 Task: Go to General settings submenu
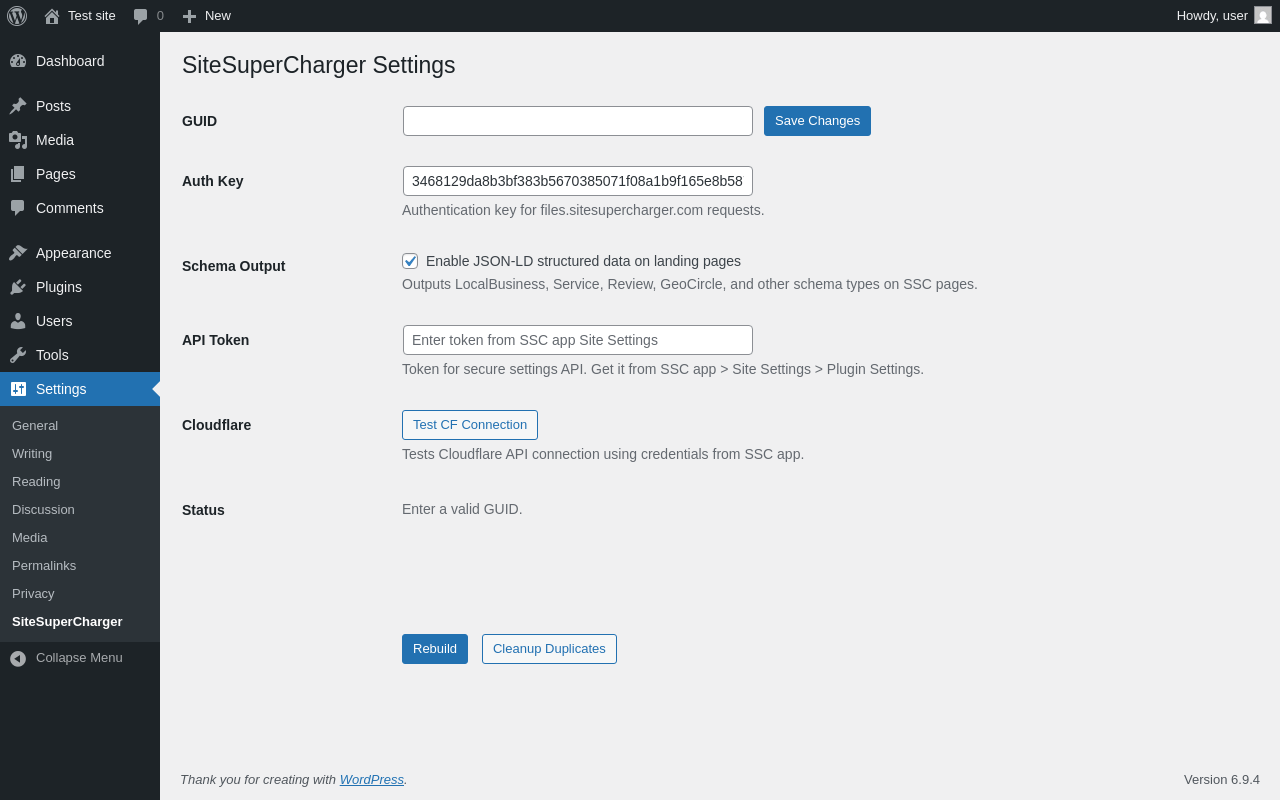[x=35, y=426]
